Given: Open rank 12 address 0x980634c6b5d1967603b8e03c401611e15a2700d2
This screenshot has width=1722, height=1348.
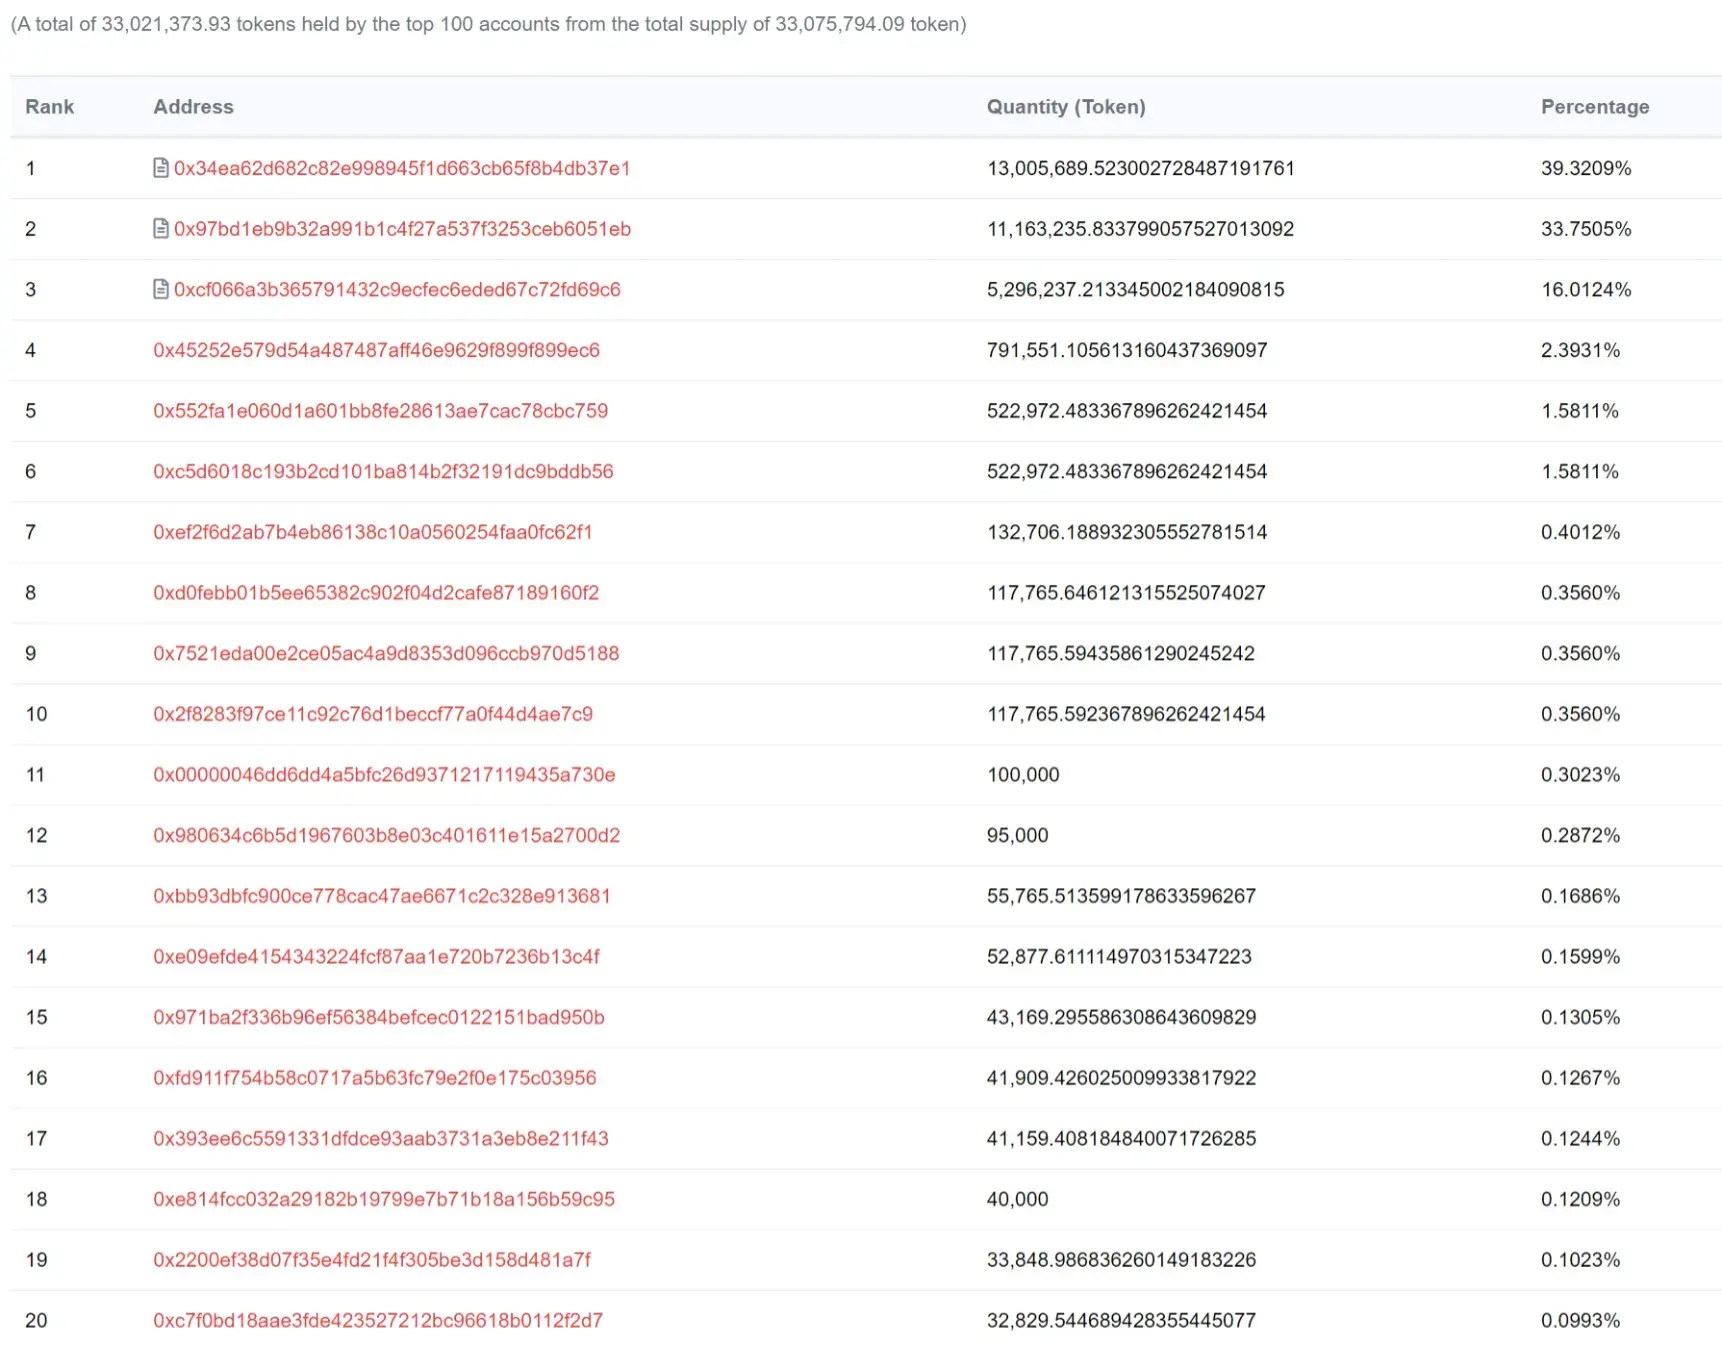Looking at the screenshot, I should [x=387, y=835].
